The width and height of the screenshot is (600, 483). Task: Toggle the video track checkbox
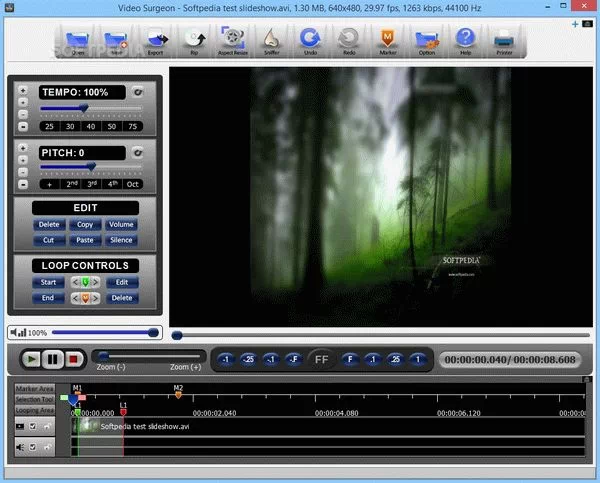point(33,426)
